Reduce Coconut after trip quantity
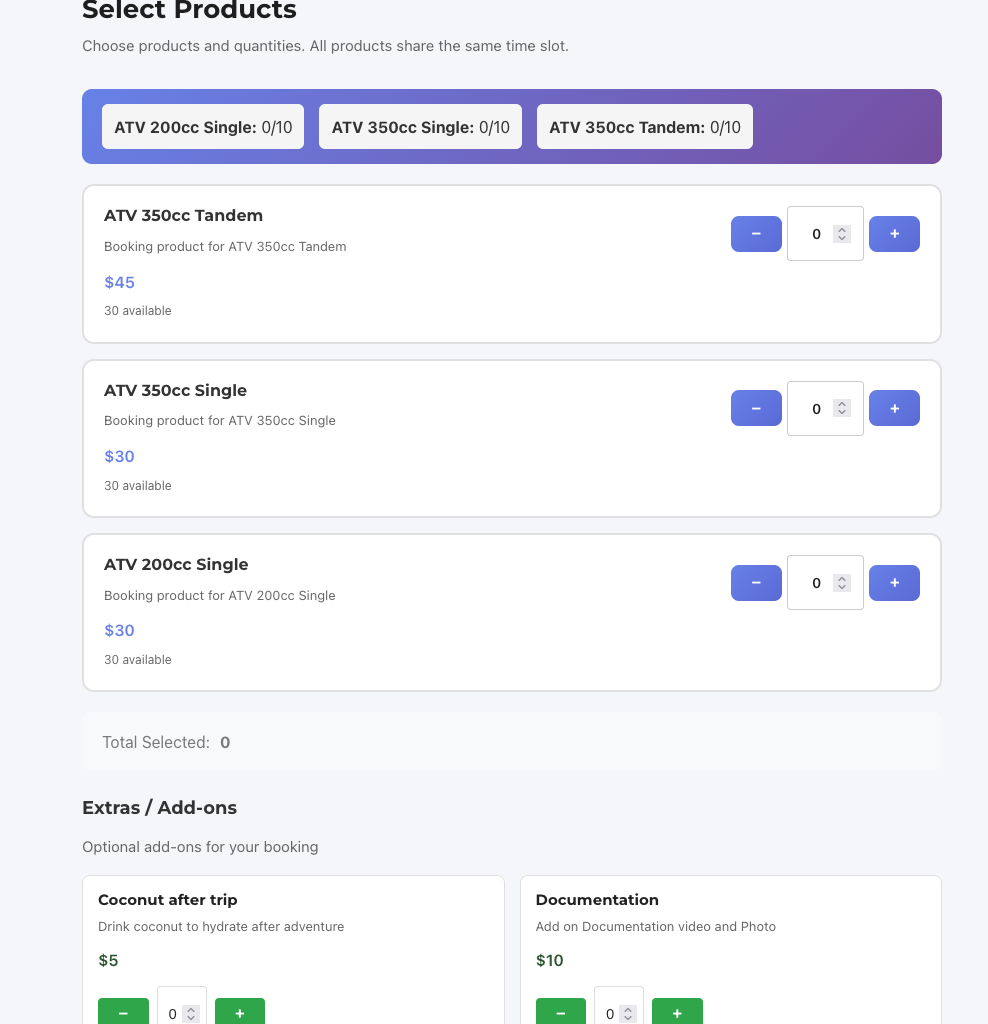Viewport: 988px width, 1024px height. tap(123, 1013)
